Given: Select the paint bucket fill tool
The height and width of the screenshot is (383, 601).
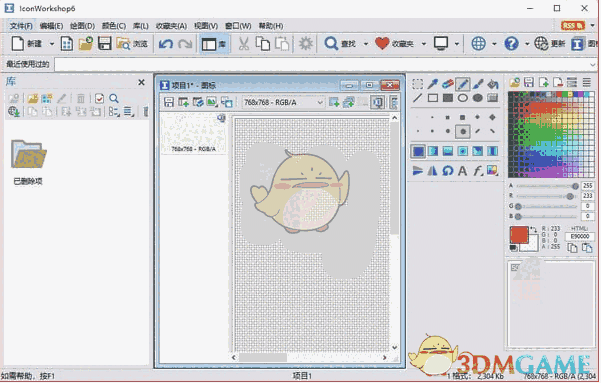Looking at the screenshot, I should point(493,83).
